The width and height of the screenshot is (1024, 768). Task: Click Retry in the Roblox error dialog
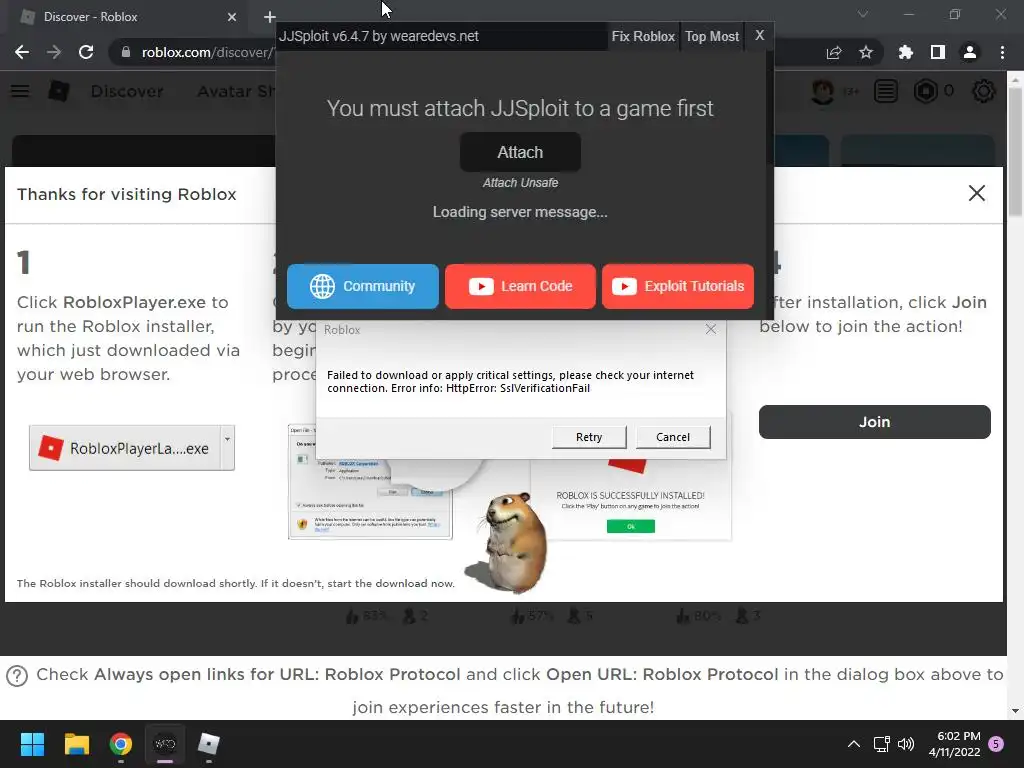[588, 437]
